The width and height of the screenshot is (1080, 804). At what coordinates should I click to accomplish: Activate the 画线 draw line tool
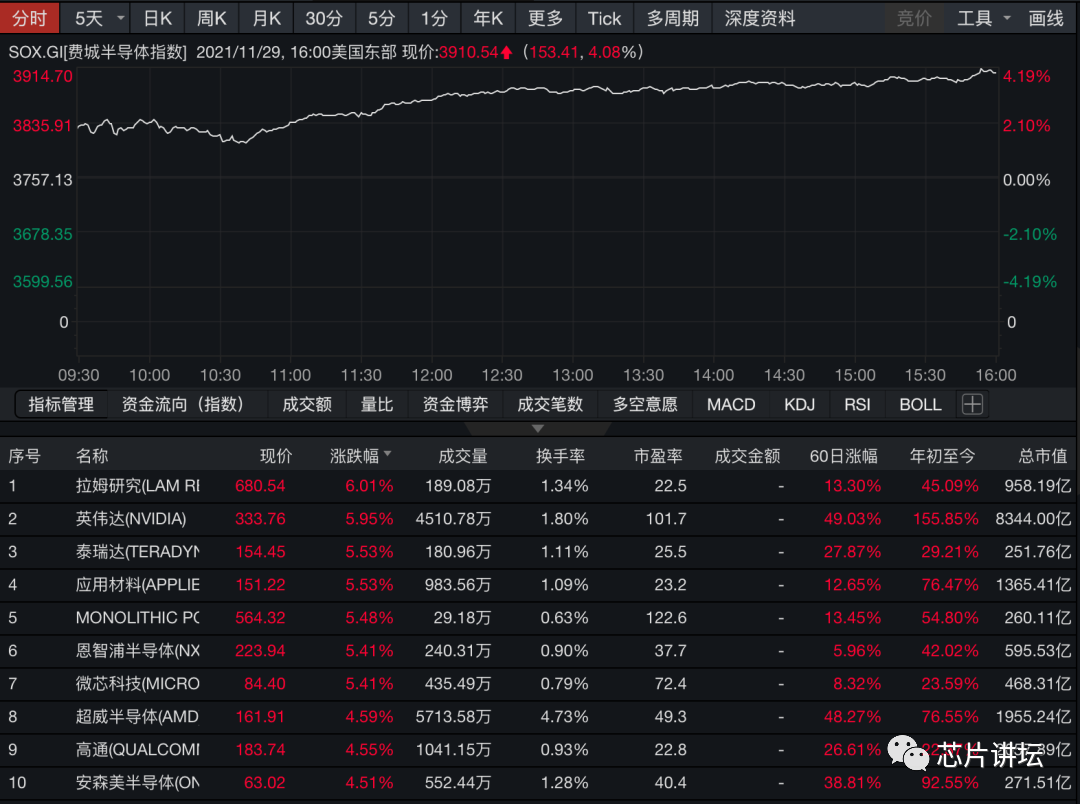(1046, 18)
